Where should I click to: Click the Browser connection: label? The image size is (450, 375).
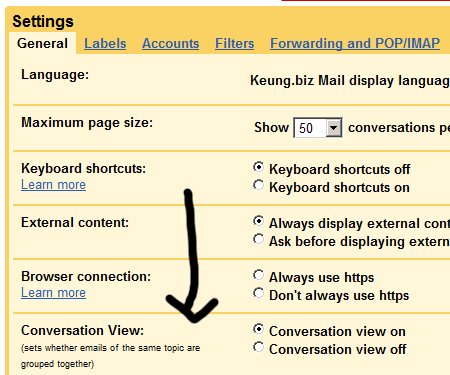point(86,277)
